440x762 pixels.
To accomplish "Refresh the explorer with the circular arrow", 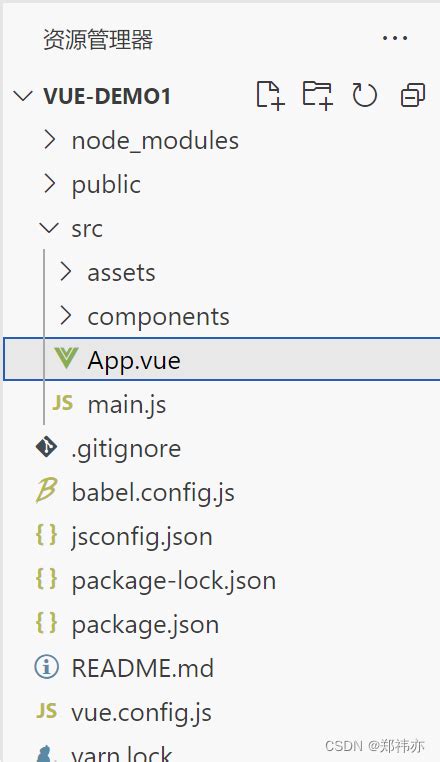I will (x=365, y=95).
